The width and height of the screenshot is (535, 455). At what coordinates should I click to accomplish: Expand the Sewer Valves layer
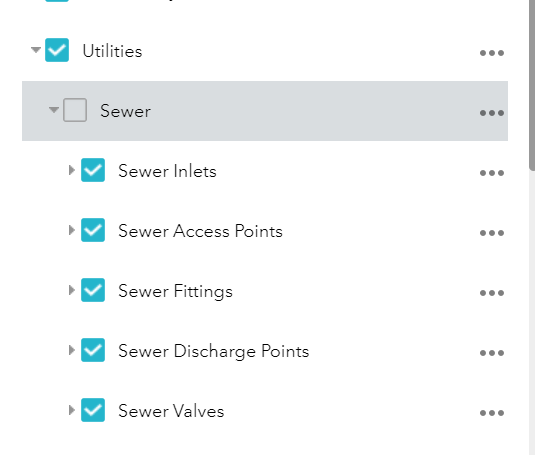[x=72, y=410]
